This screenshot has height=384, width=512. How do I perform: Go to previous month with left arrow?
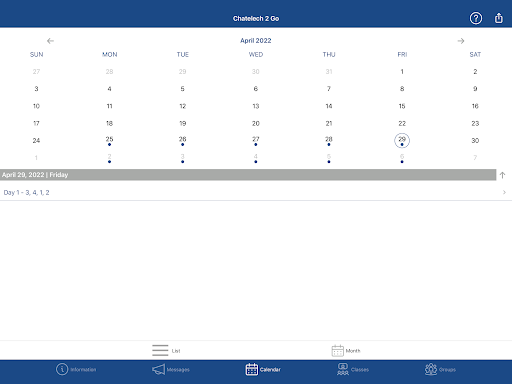point(50,41)
